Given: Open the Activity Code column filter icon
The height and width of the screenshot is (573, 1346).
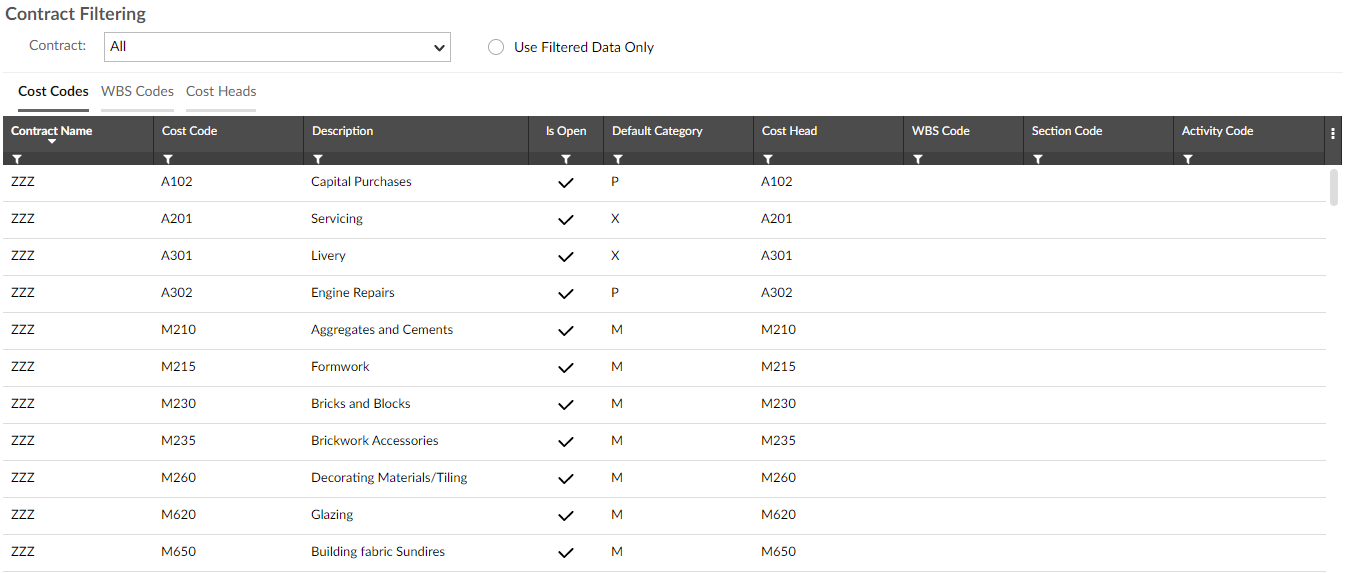Looking at the screenshot, I should [1187, 159].
